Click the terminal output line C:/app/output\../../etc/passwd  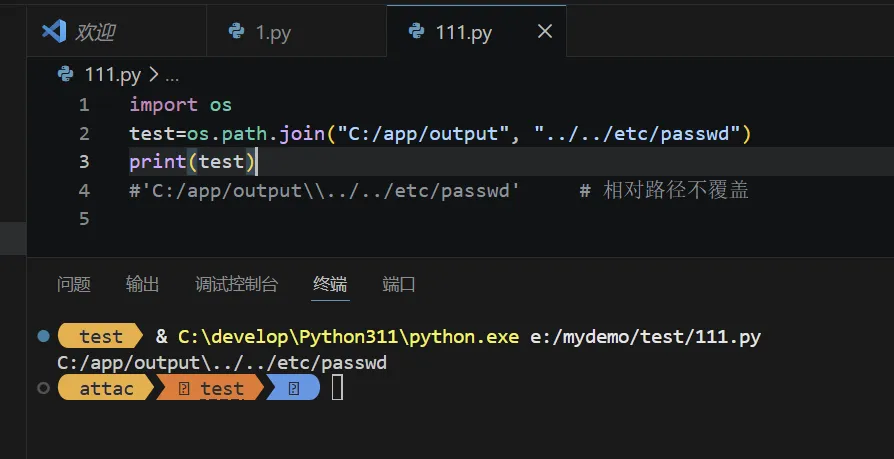point(222,363)
